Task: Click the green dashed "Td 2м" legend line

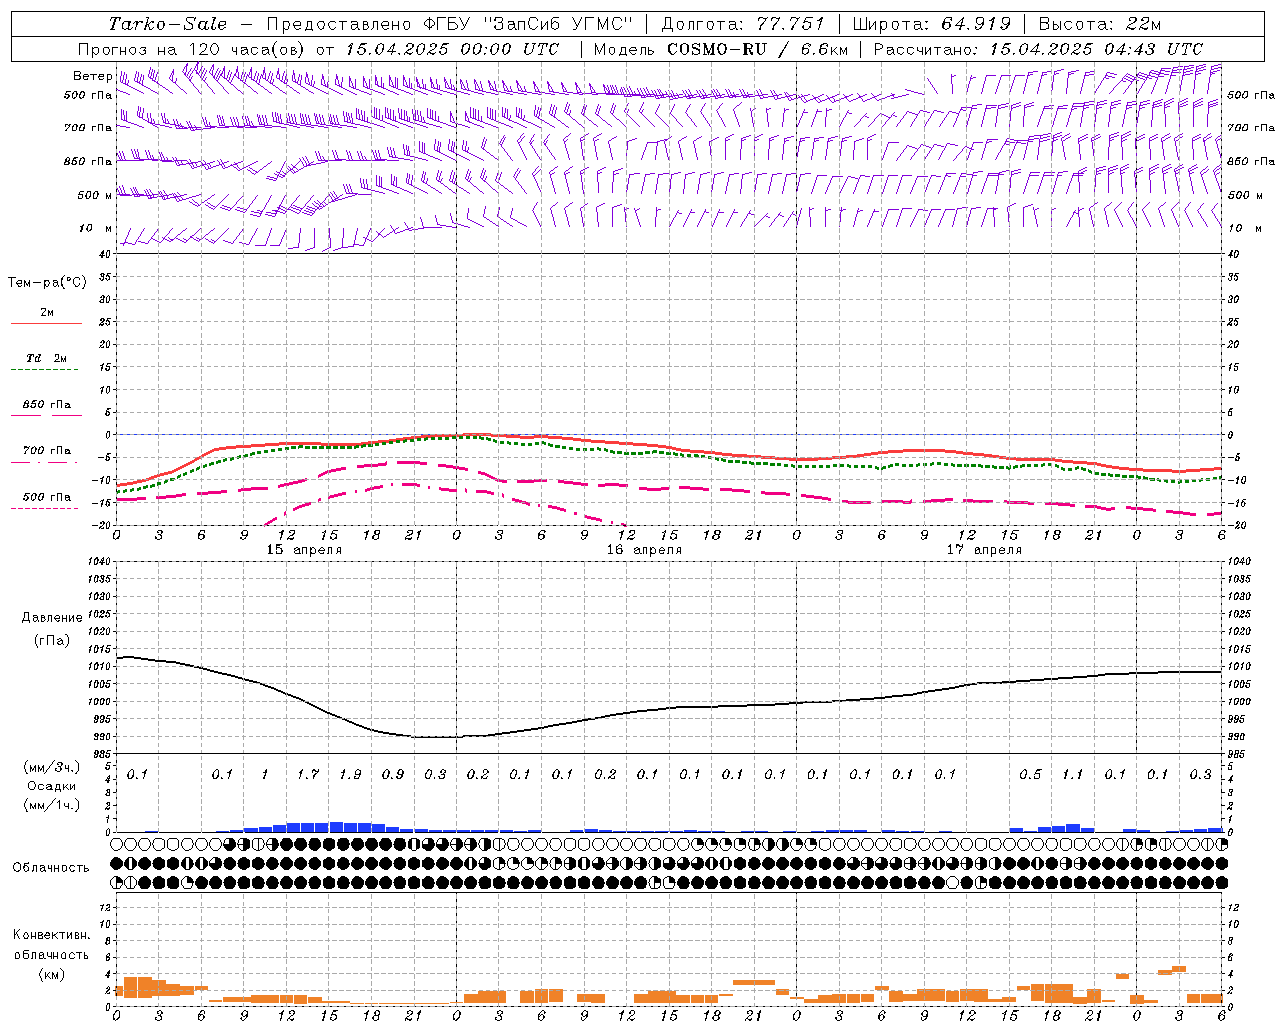Action: [46, 370]
